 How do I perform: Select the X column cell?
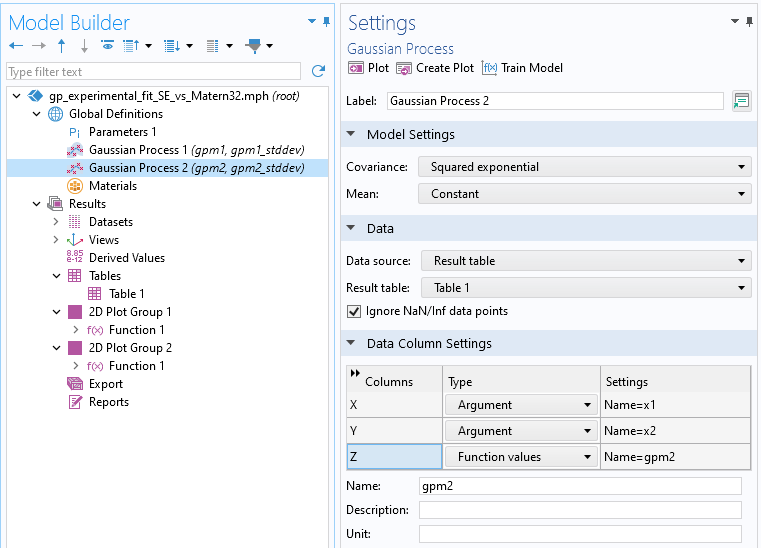(x=395, y=405)
